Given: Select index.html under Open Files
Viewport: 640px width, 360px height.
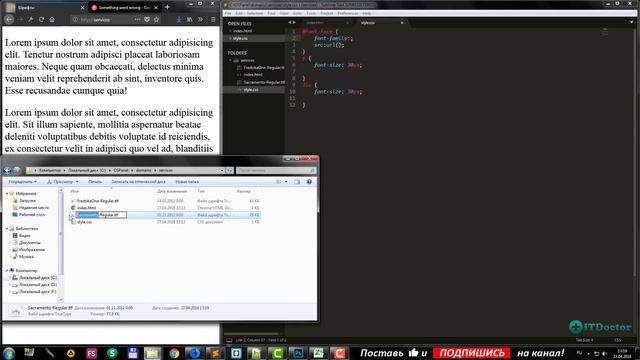Looking at the screenshot, I should [242, 31].
